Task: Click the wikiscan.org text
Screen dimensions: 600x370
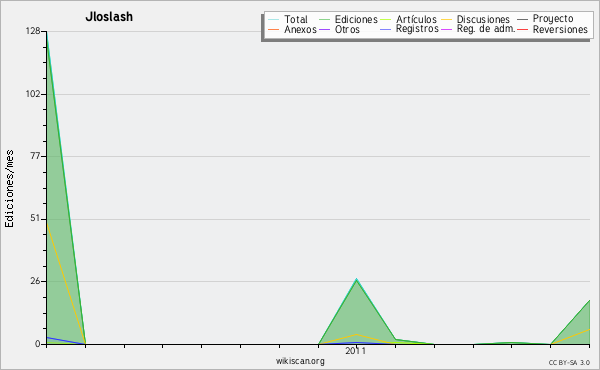Action: [x=300, y=361]
